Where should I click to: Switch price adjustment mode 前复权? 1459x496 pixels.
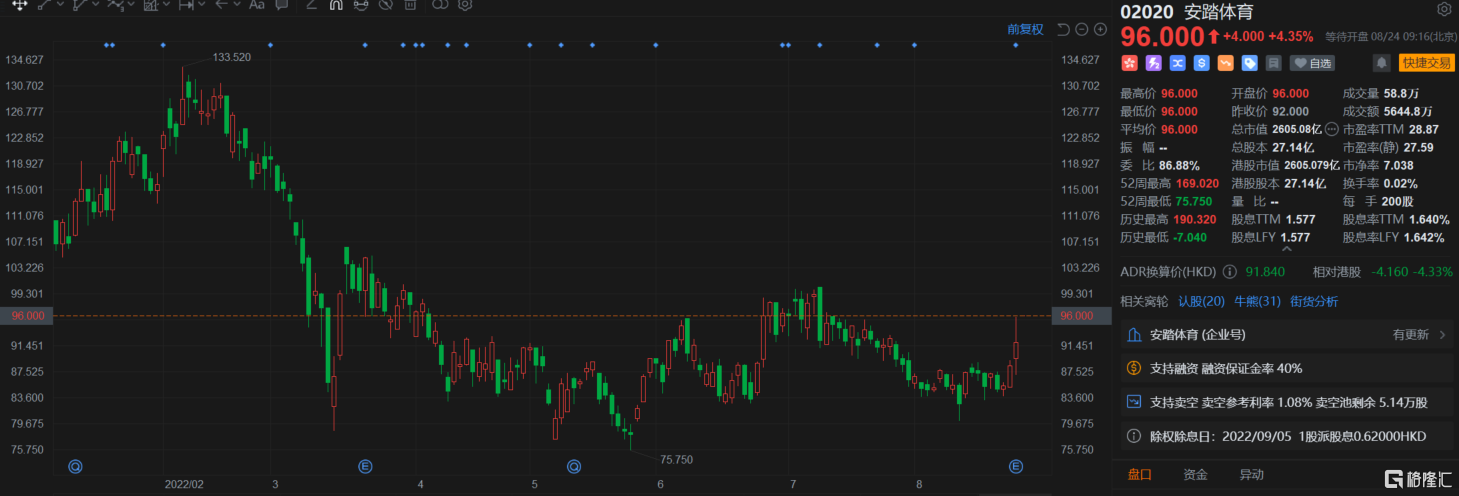click(x=1025, y=29)
